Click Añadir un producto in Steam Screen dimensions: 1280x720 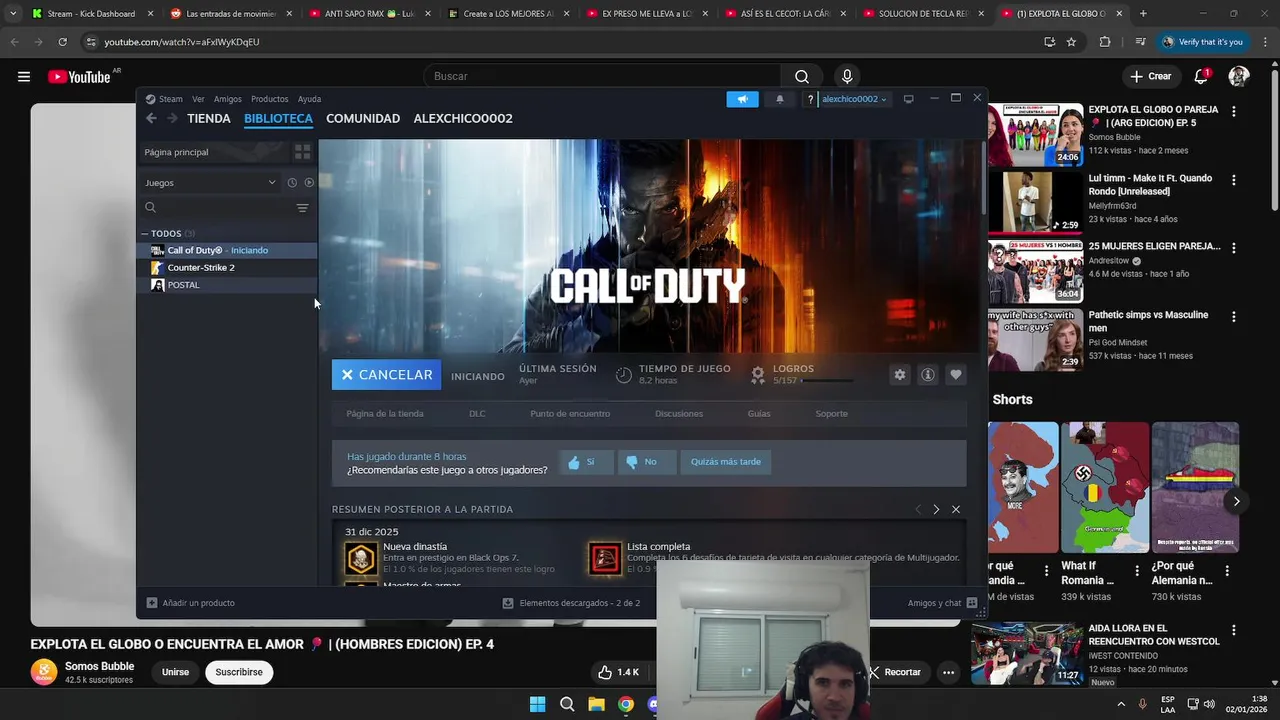click(191, 603)
